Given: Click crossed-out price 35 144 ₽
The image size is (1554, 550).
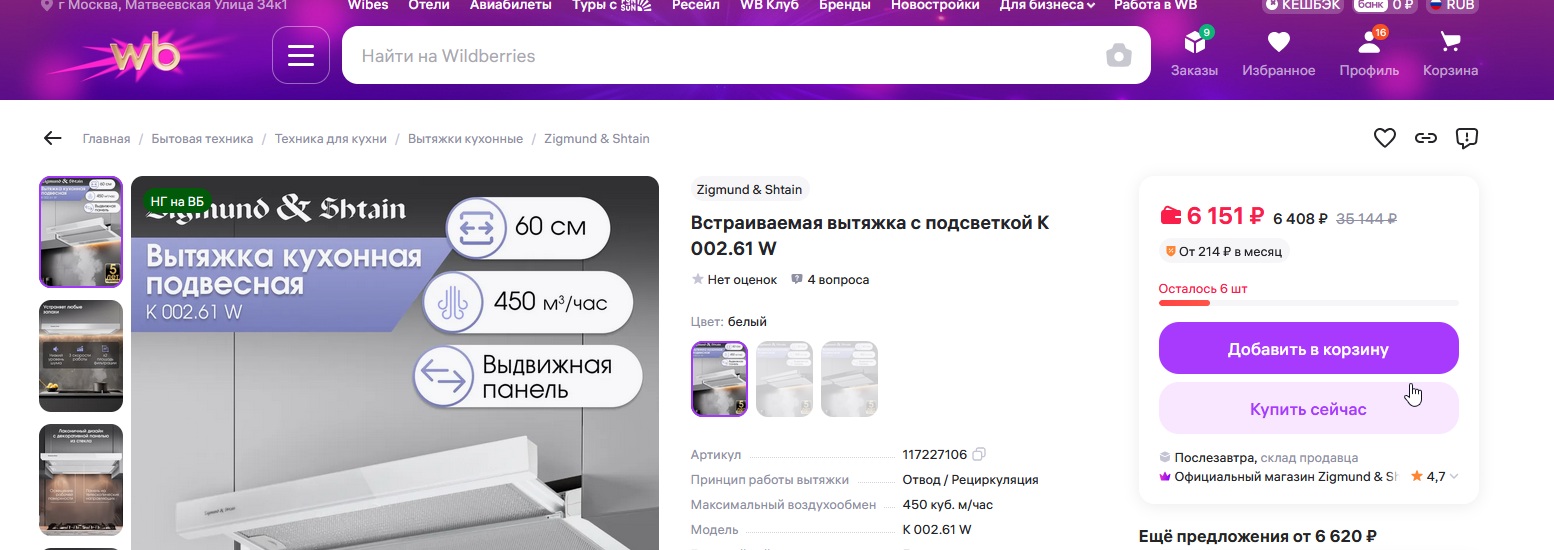Looking at the screenshot, I should [1366, 218].
